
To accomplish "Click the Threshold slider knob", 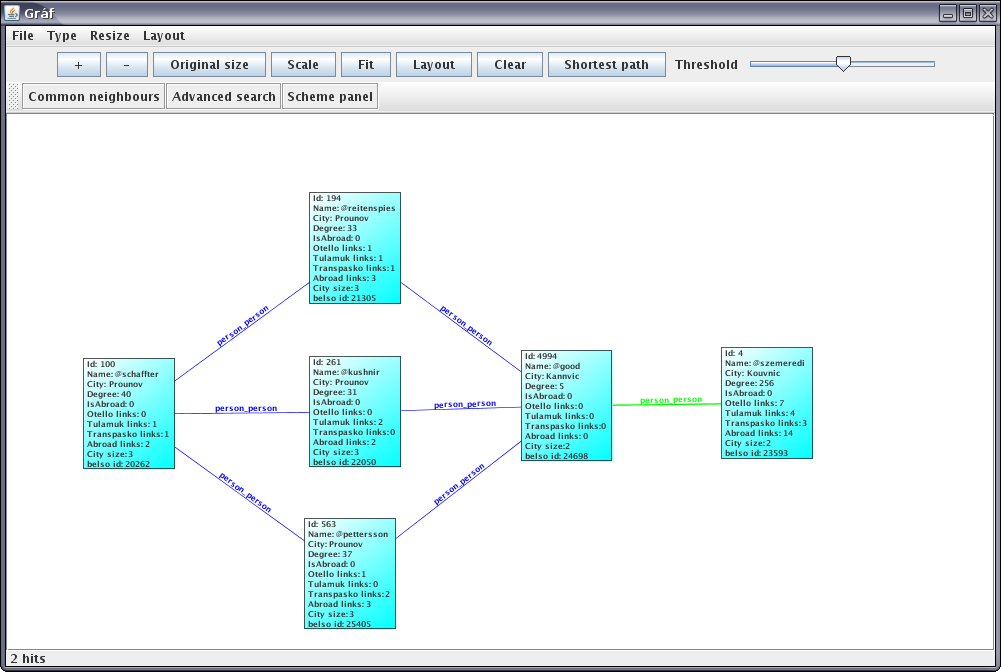I will coord(843,64).
